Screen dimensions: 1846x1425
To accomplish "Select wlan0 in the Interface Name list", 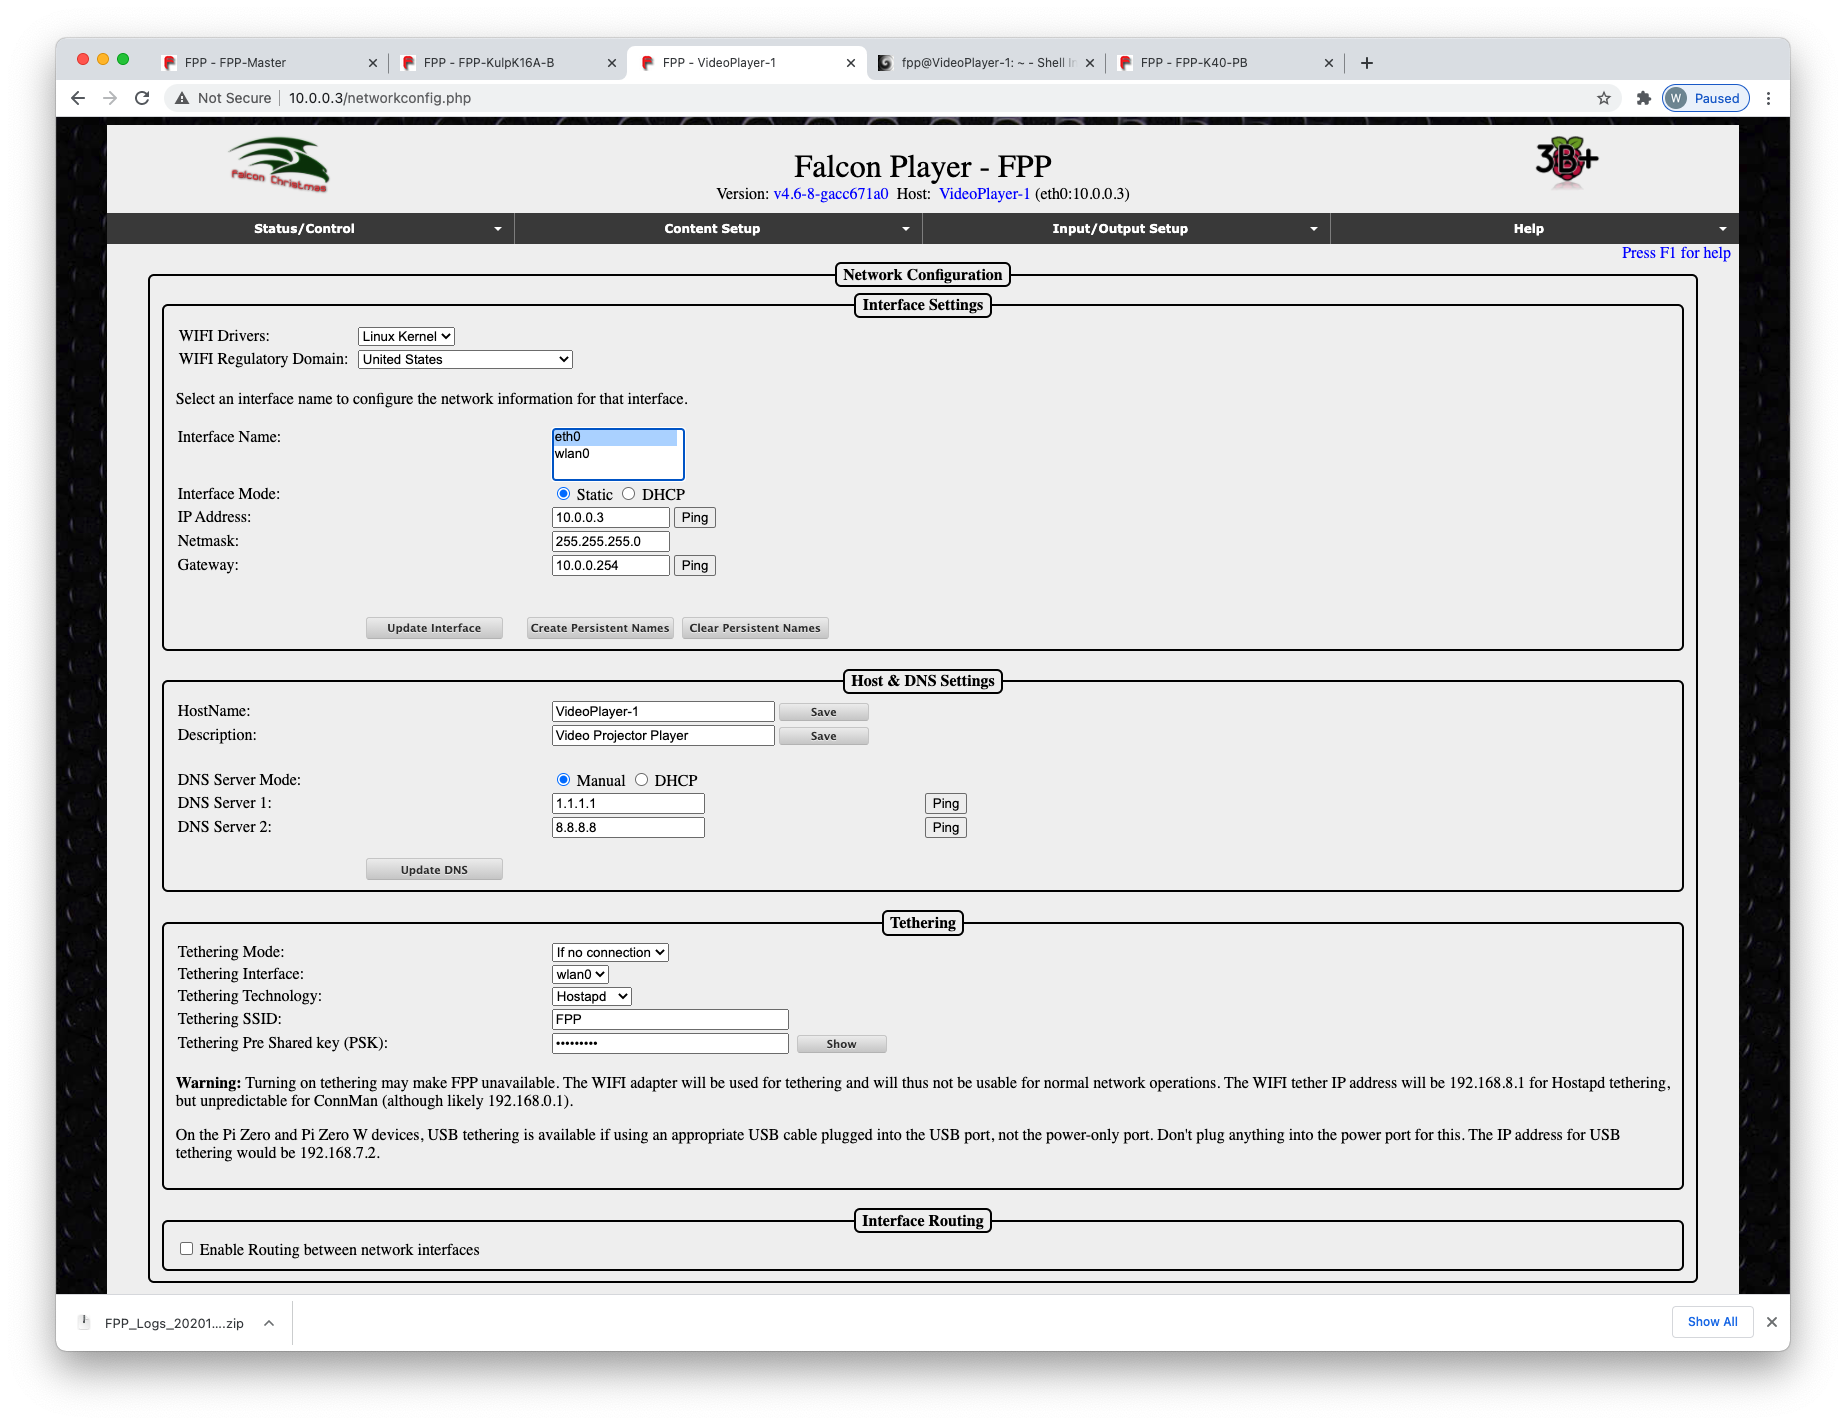I will pyautogui.click(x=572, y=453).
